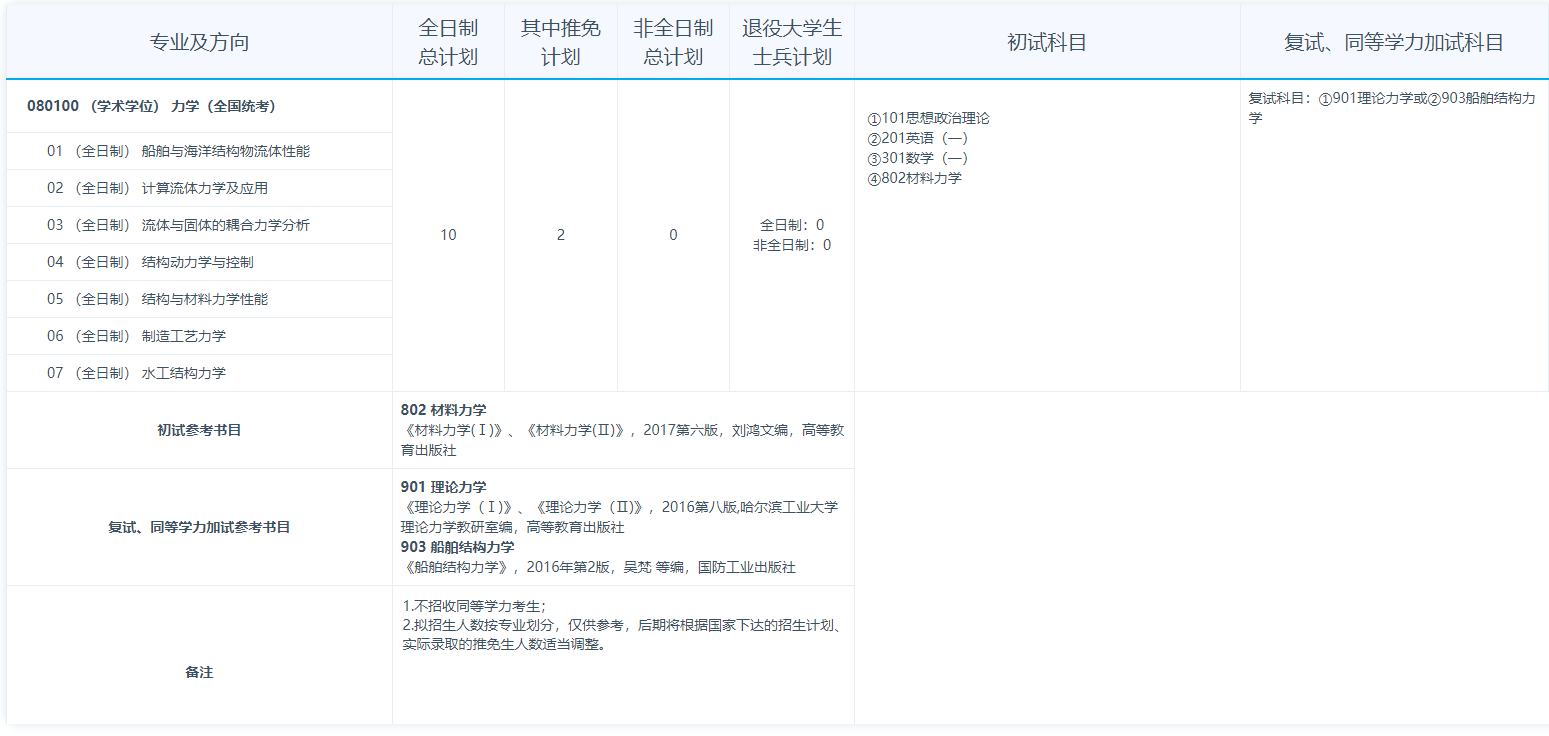Click the 非全日制总计划 column header
The image size is (1549, 736).
pos(673,42)
